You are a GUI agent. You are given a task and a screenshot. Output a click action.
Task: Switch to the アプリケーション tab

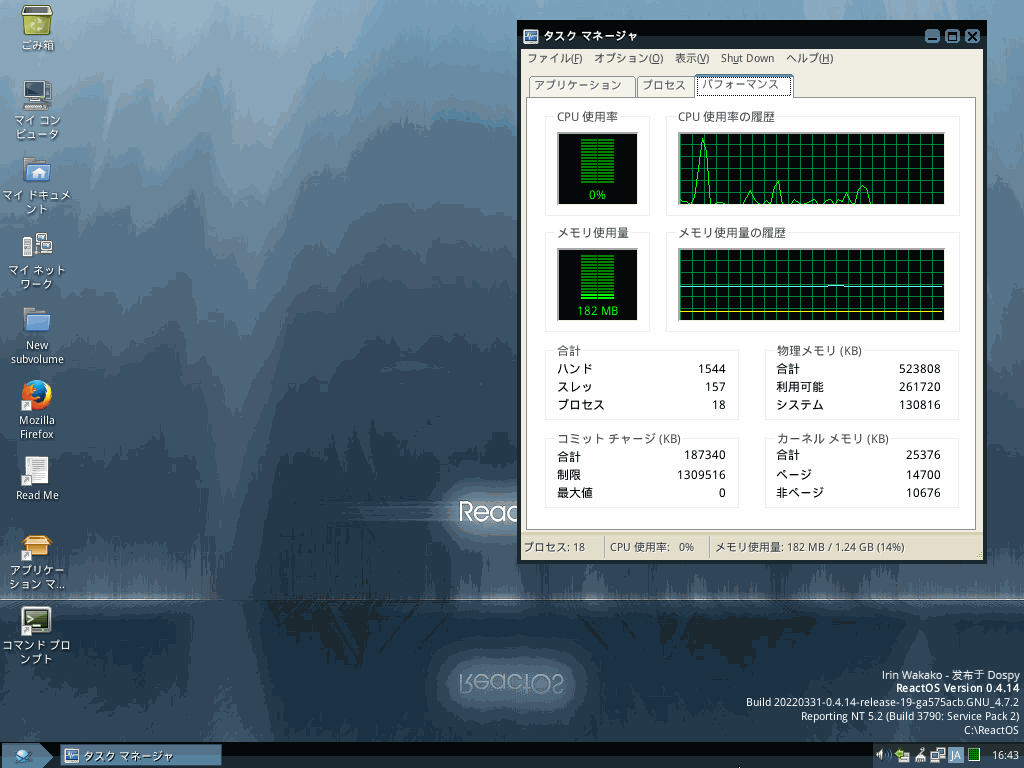(x=581, y=86)
